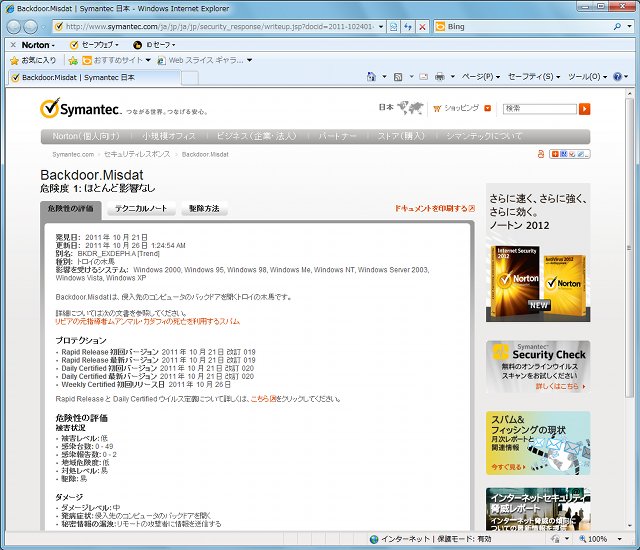The width and height of the screenshot is (640, 550).
Task: Click the Norton 2012 product advertisement
Action: [x=538, y=253]
